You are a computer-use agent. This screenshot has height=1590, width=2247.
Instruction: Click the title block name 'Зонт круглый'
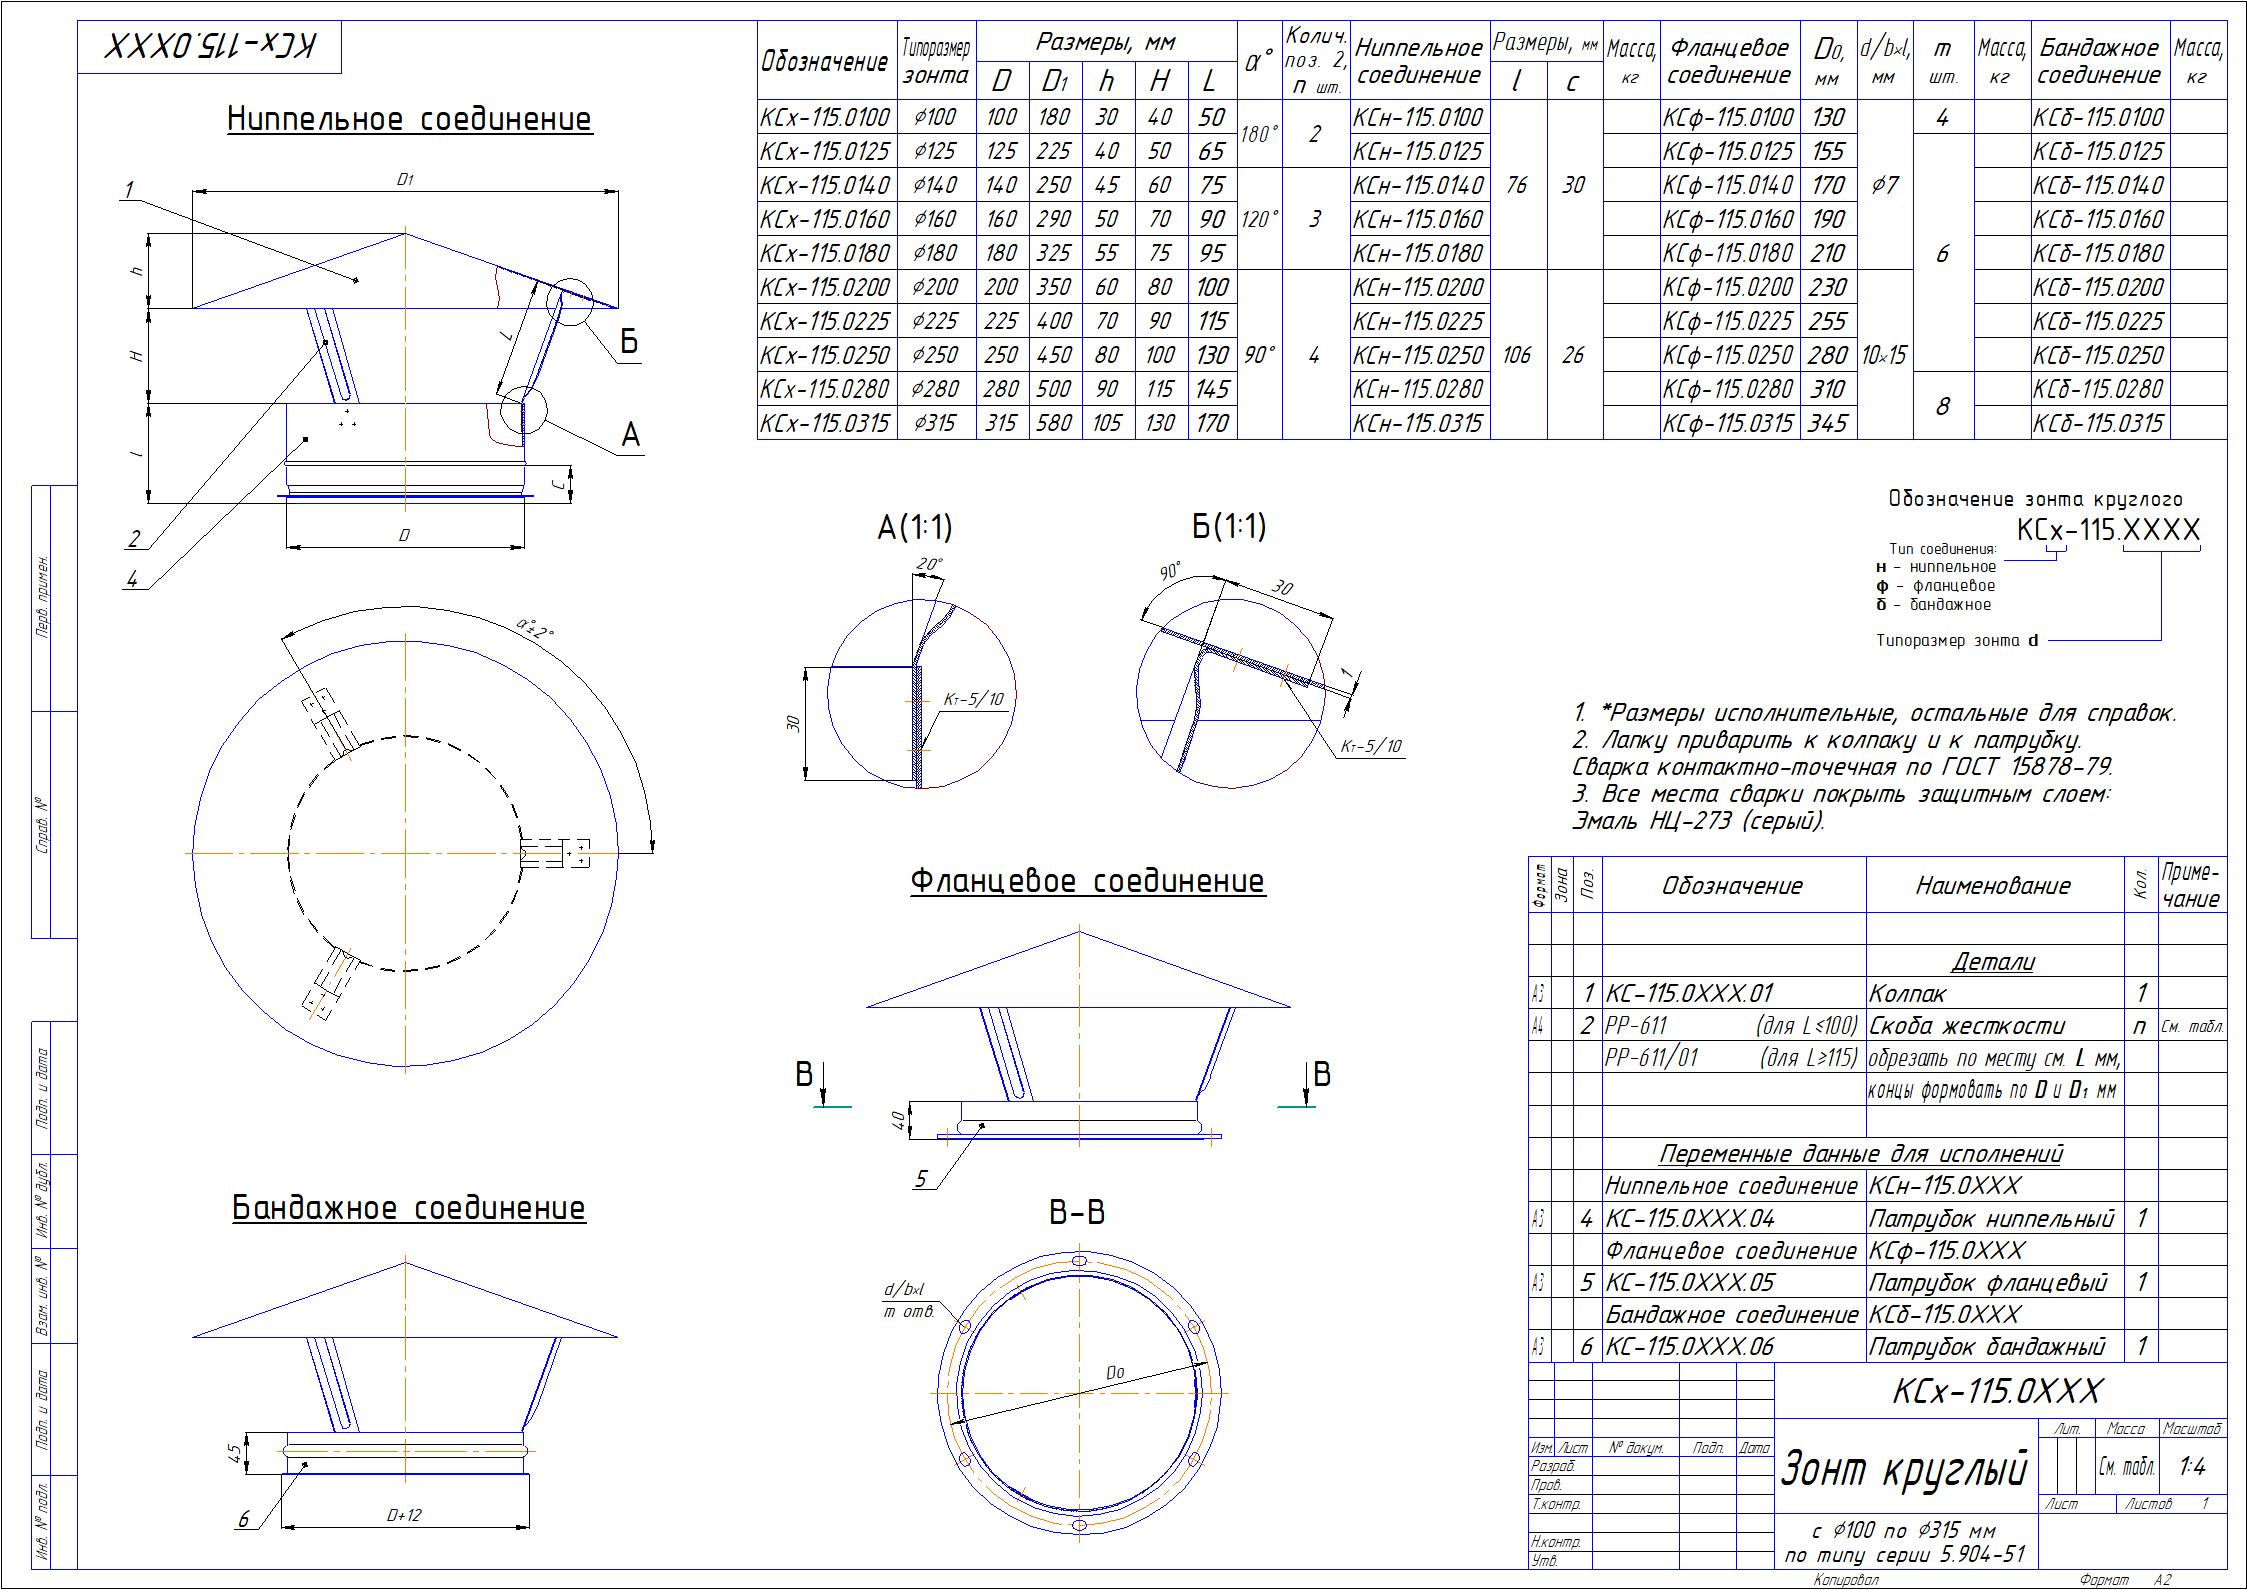tap(1904, 1469)
